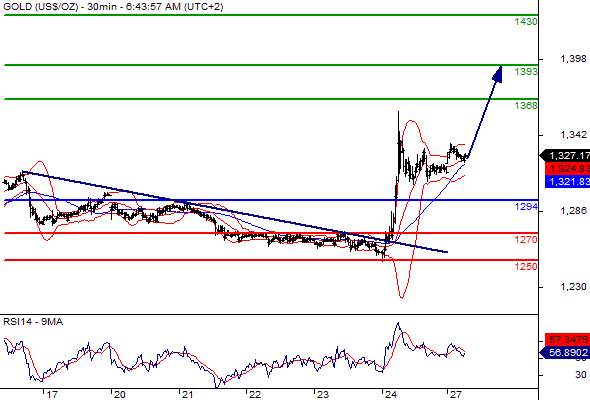Click the date axis label 22

tap(255, 395)
